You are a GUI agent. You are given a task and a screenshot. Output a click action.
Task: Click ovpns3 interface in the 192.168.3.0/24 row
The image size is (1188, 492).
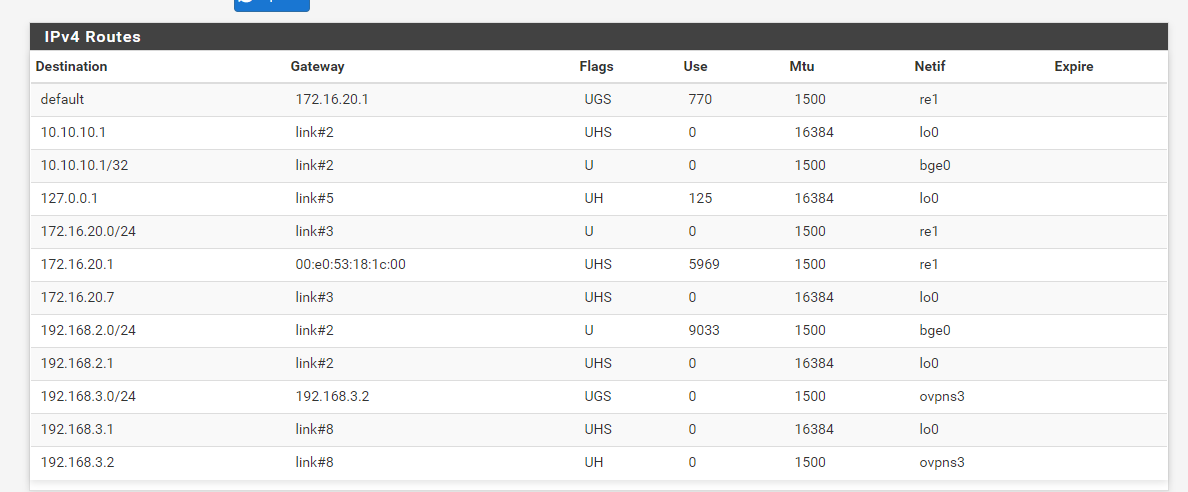point(942,396)
